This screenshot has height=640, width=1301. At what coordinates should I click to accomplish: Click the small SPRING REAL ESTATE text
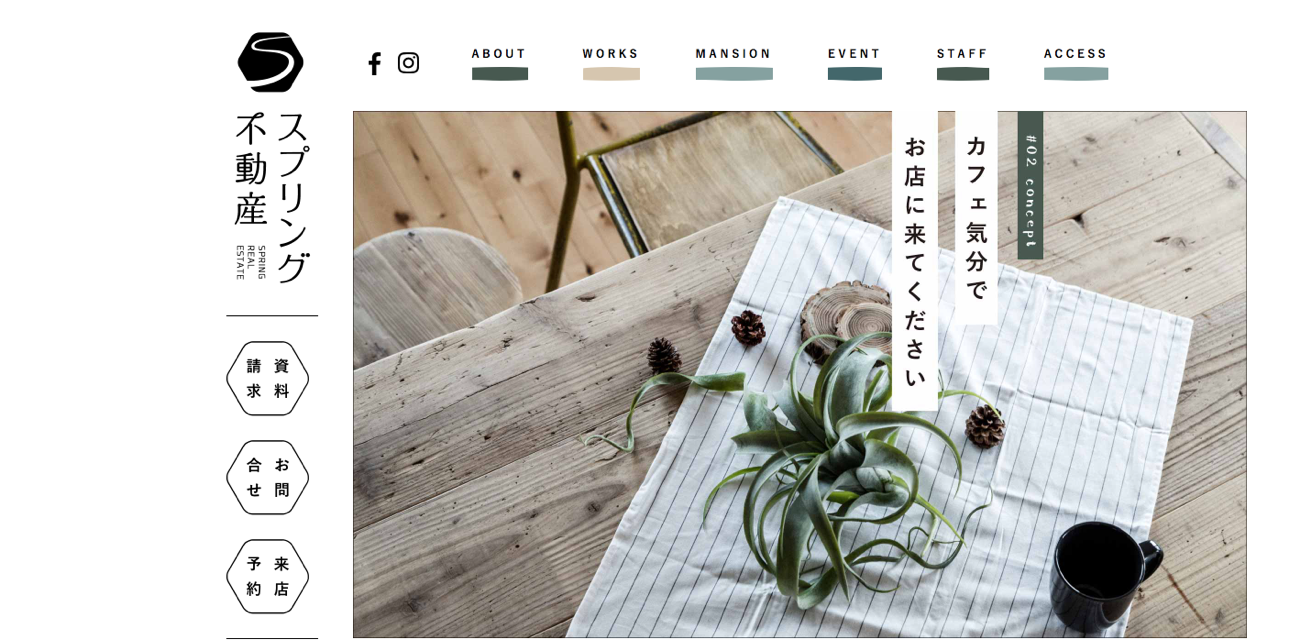click(251, 262)
